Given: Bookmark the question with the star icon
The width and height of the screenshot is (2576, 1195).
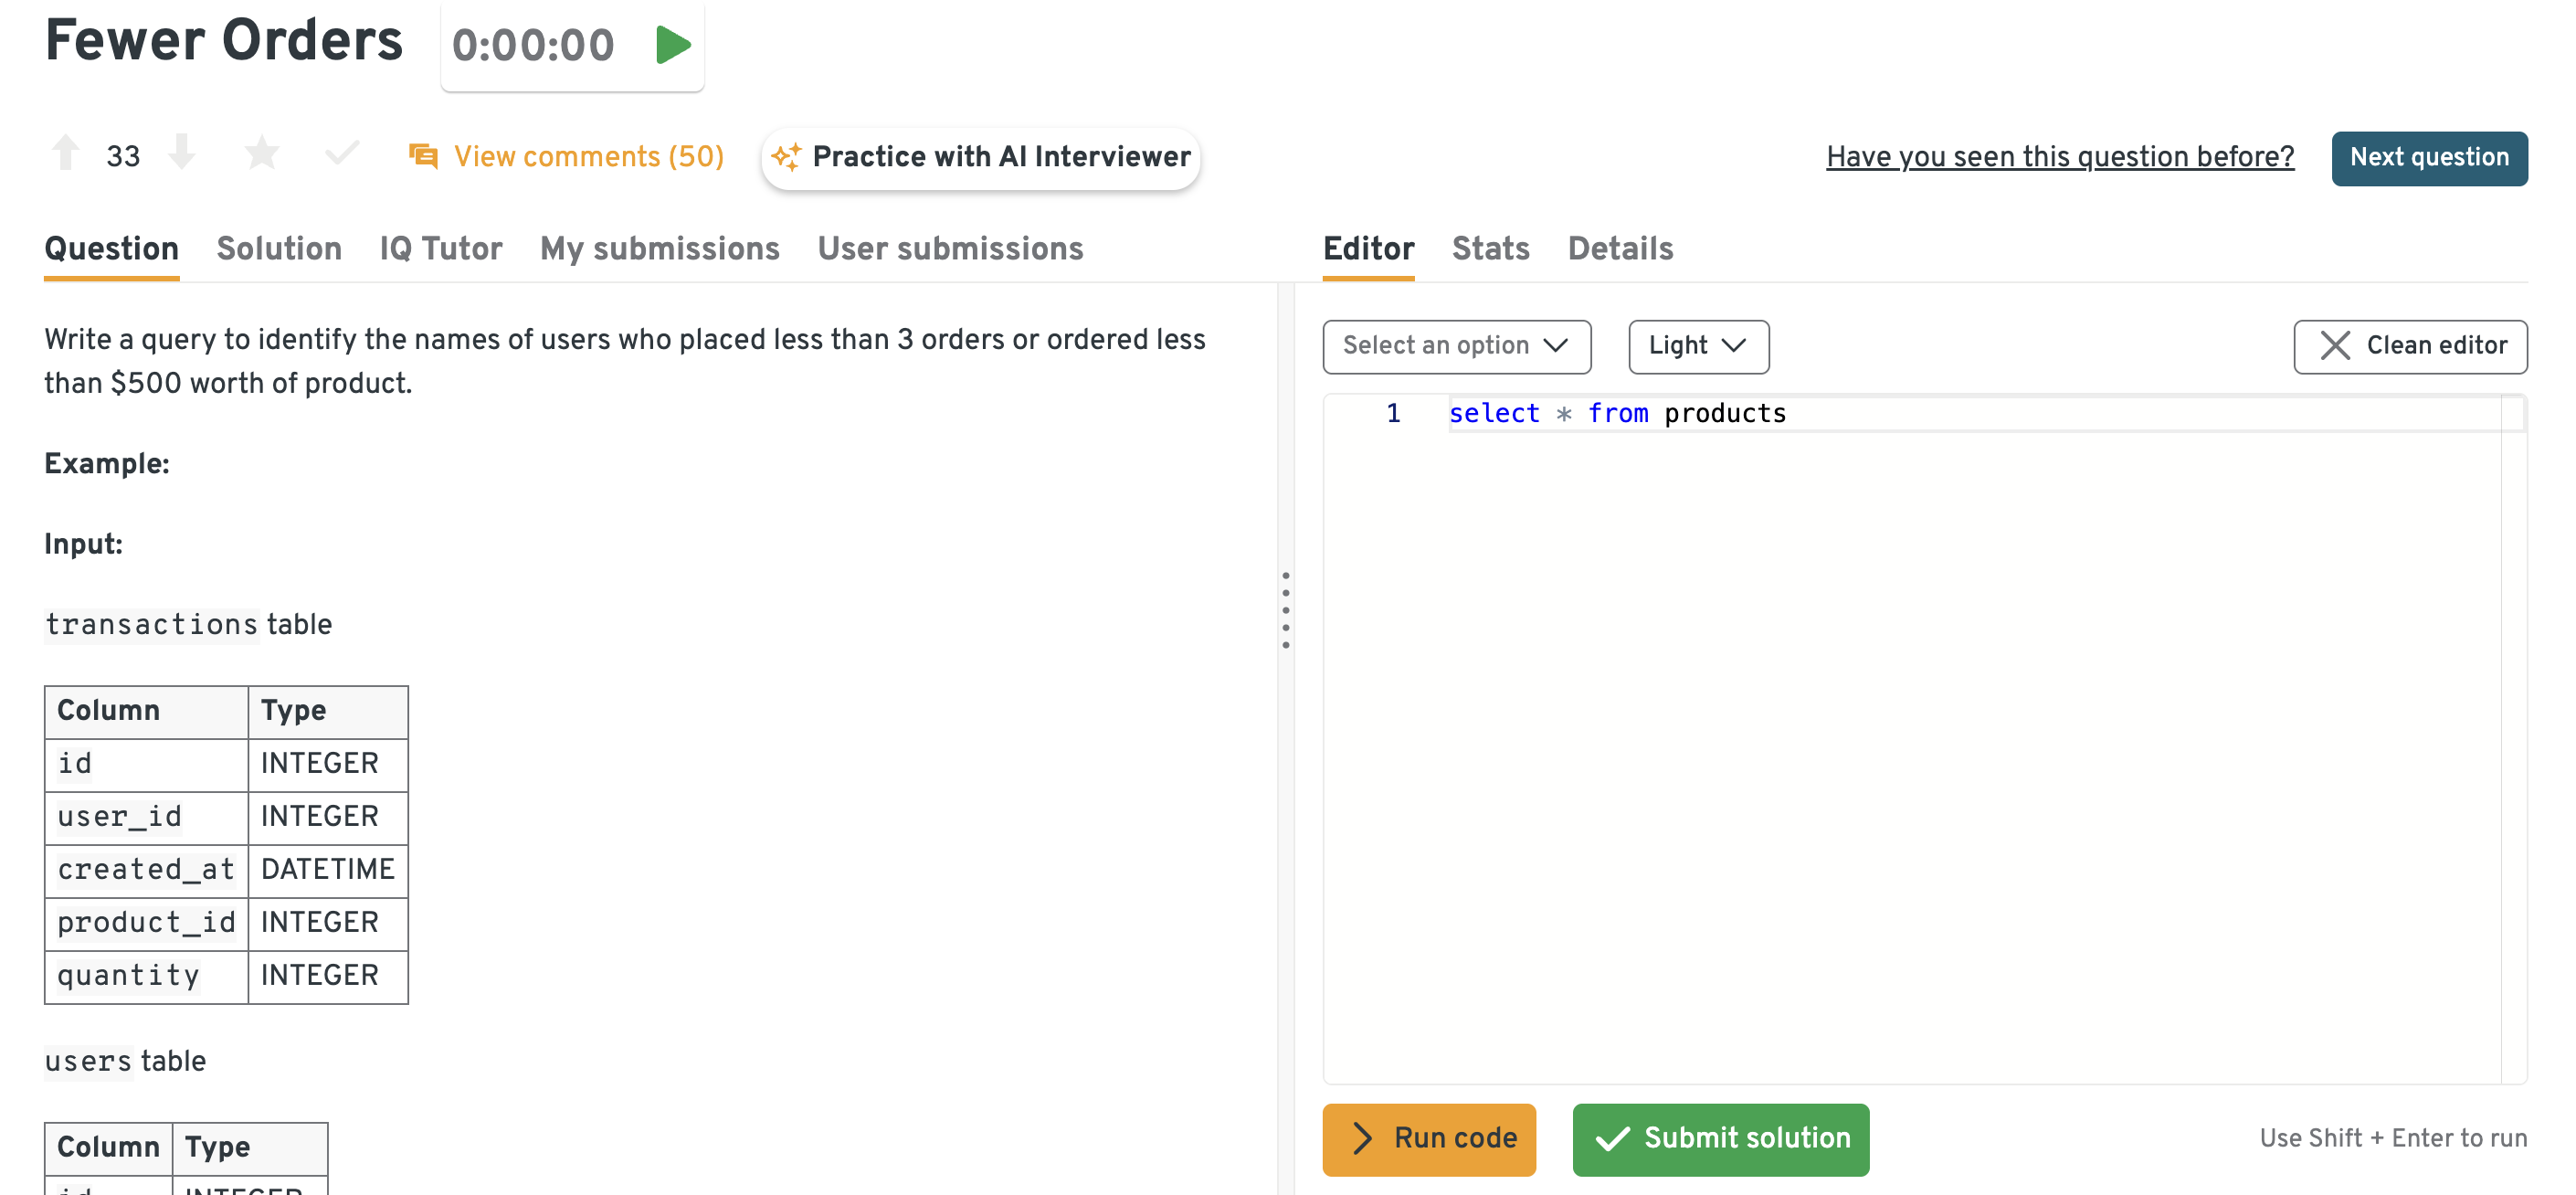Looking at the screenshot, I should [262, 154].
